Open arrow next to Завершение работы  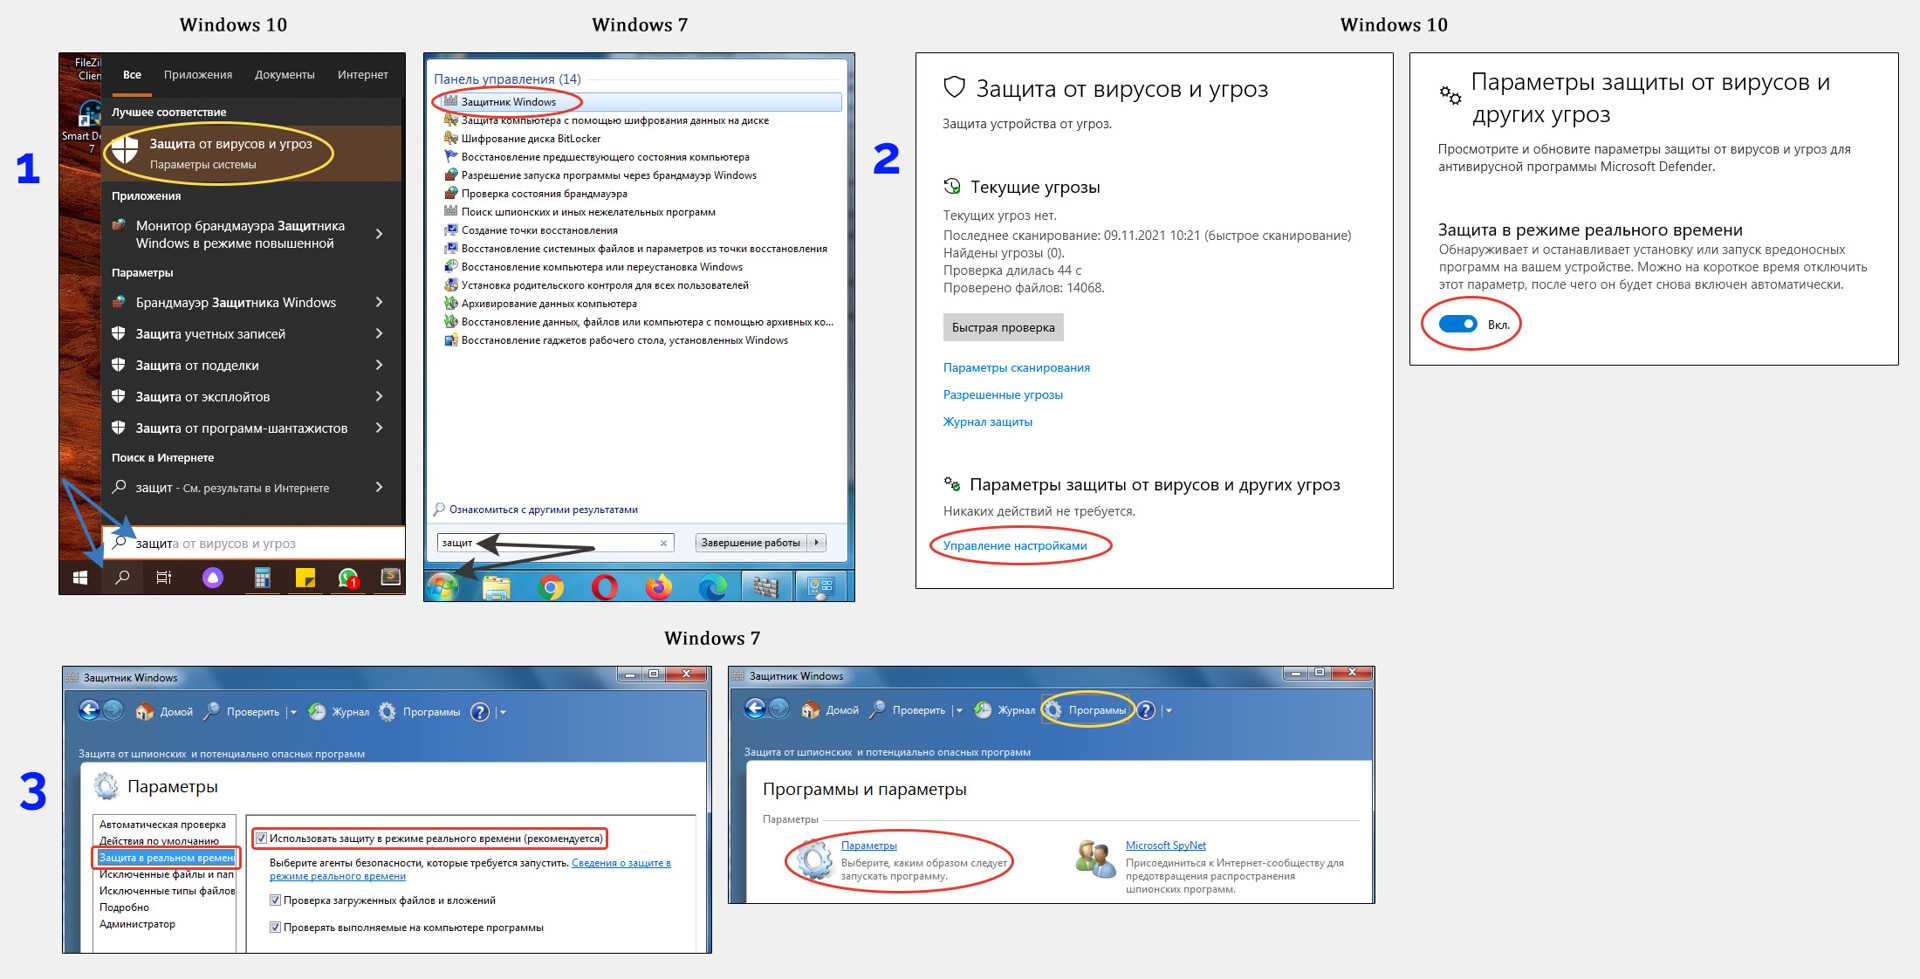(x=817, y=543)
